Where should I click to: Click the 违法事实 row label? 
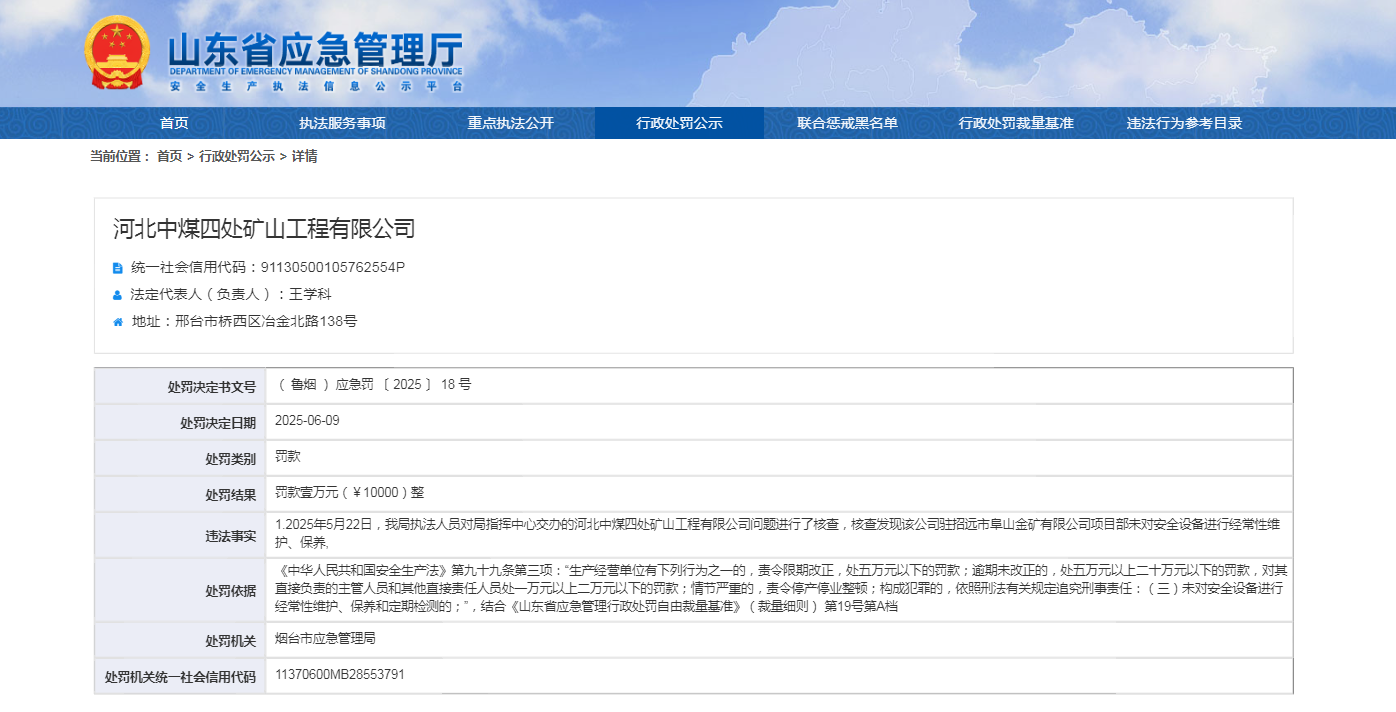click(x=230, y=537)
